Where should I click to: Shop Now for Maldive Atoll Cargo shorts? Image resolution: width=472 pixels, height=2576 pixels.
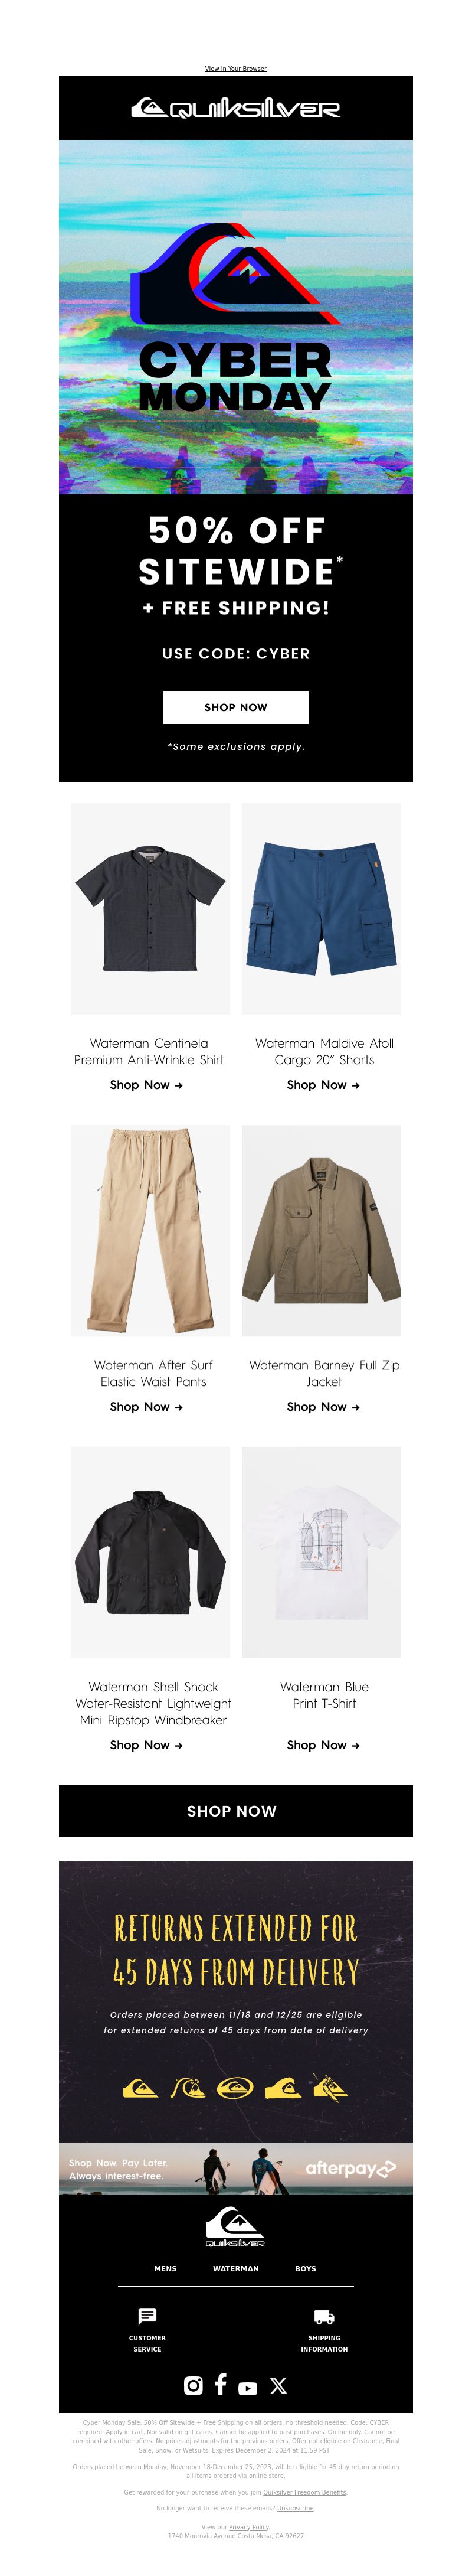point(323,1085)
